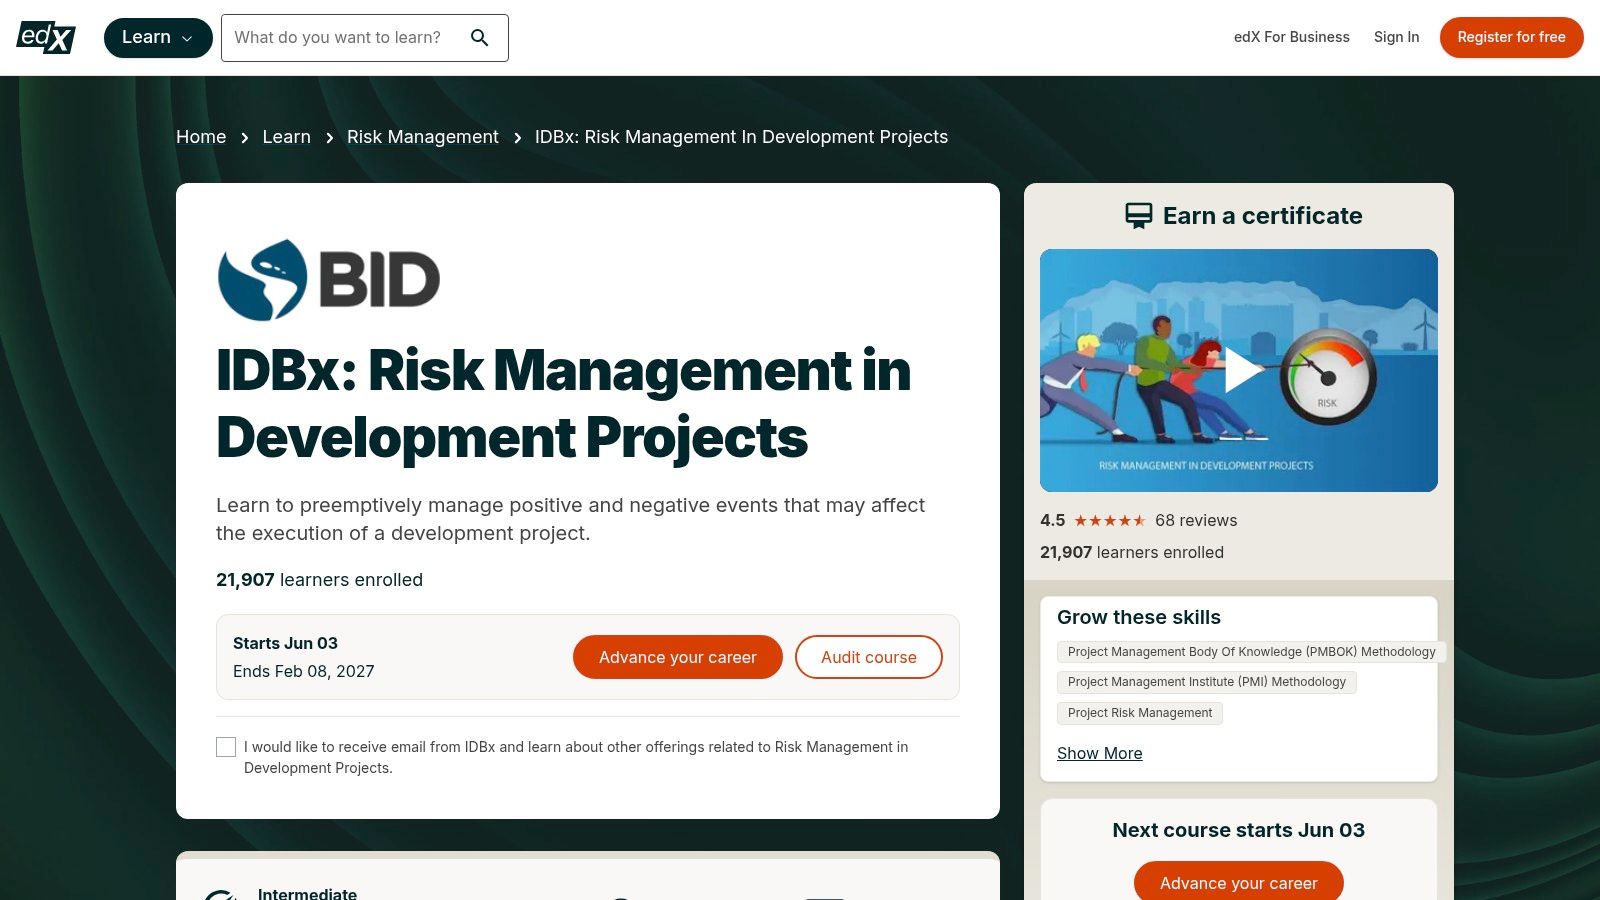Check the IDBx email opt-in checkbox
Viewport: 1600px width, 900px height.
click(226, 747)
